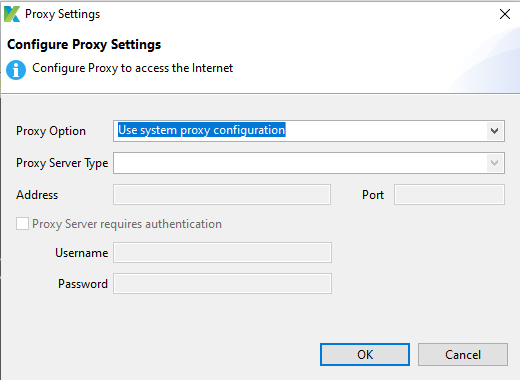This screenshot has height=380, width=520.
Task: Click the Proxy Option label
Action: coord(51,131)
